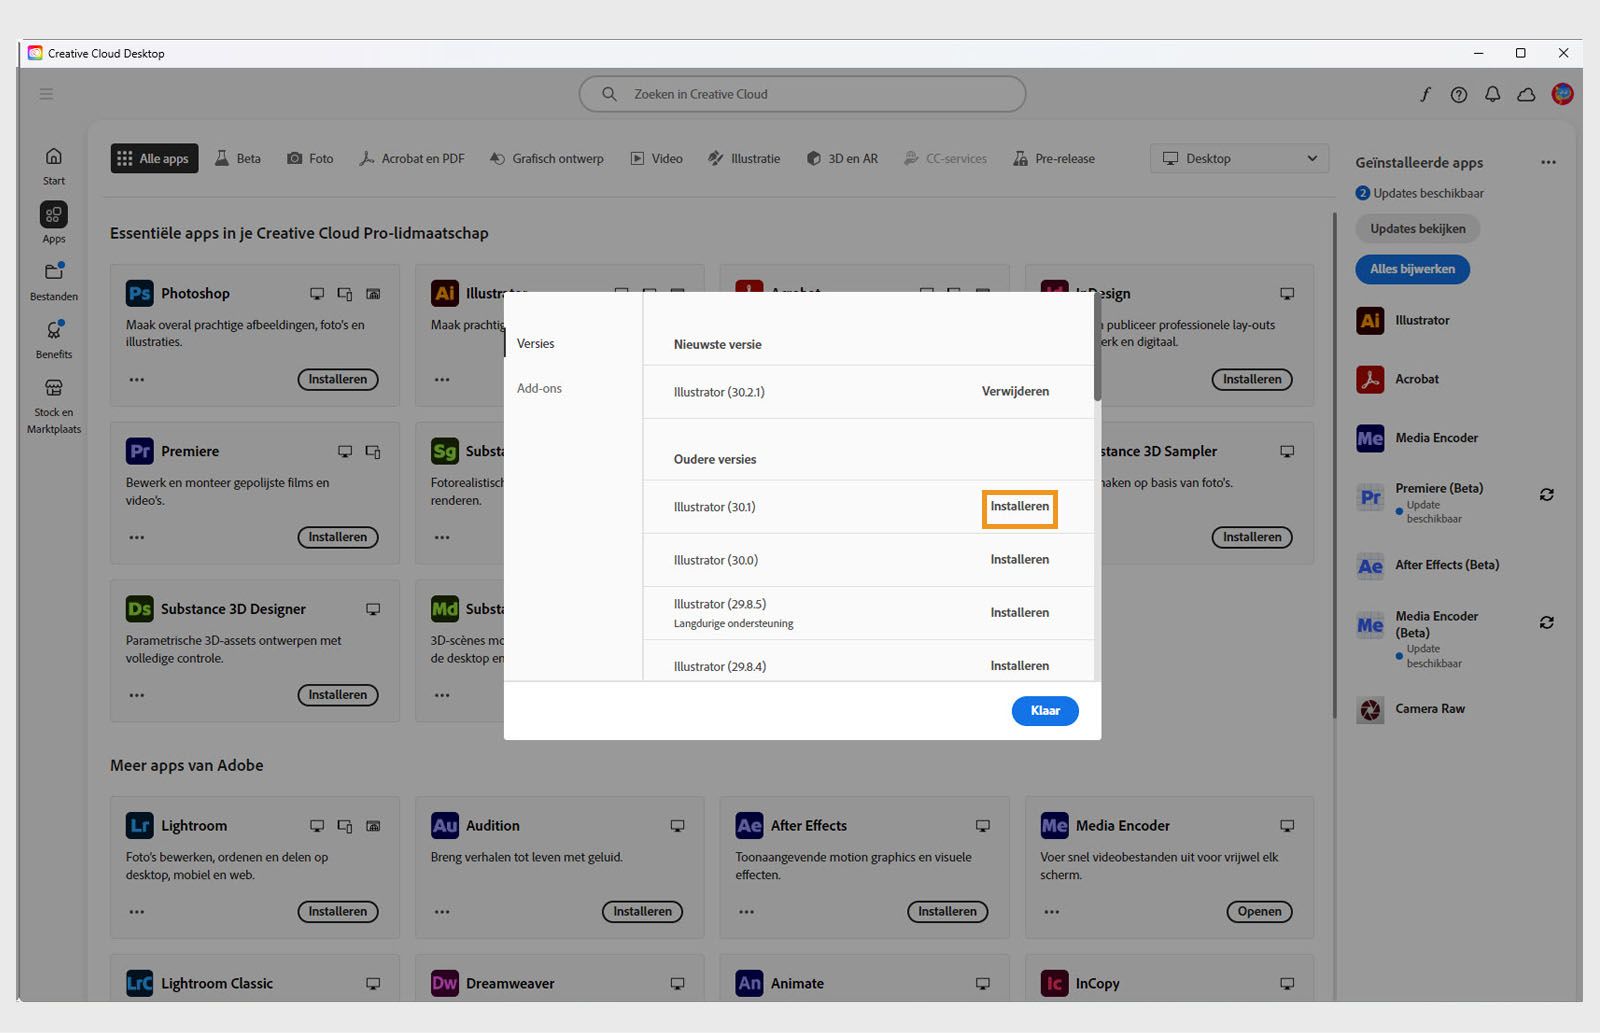Open the hamburger menu top left
1600x1033 pixels.
point(46,93)
